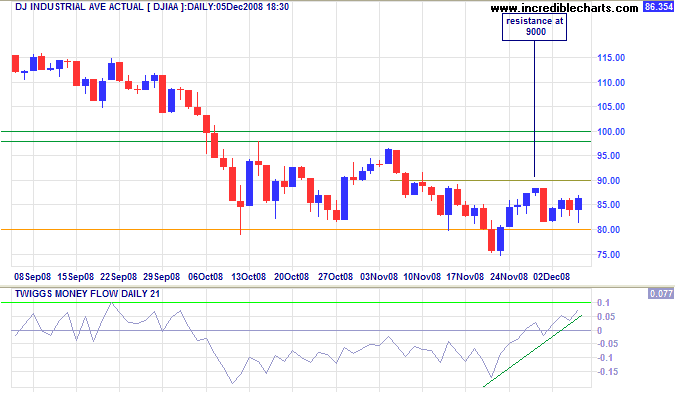This screenshot has height=395, width=675.
Task: Click the 10Nov08 date label
Action: (x=422, y=277)
